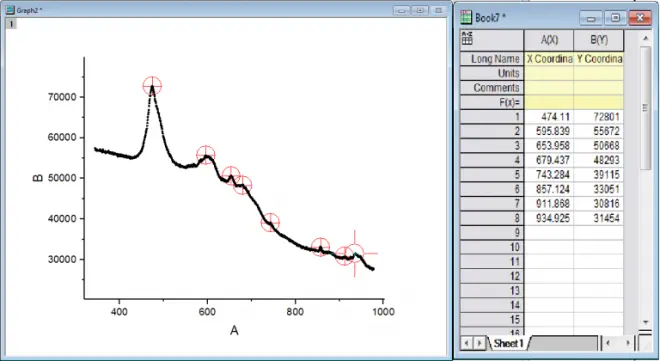This screenshot has width=660, height=361.
Task: Click vertical scrollbar down arrow in Book7
Action: tap(646, 322)
